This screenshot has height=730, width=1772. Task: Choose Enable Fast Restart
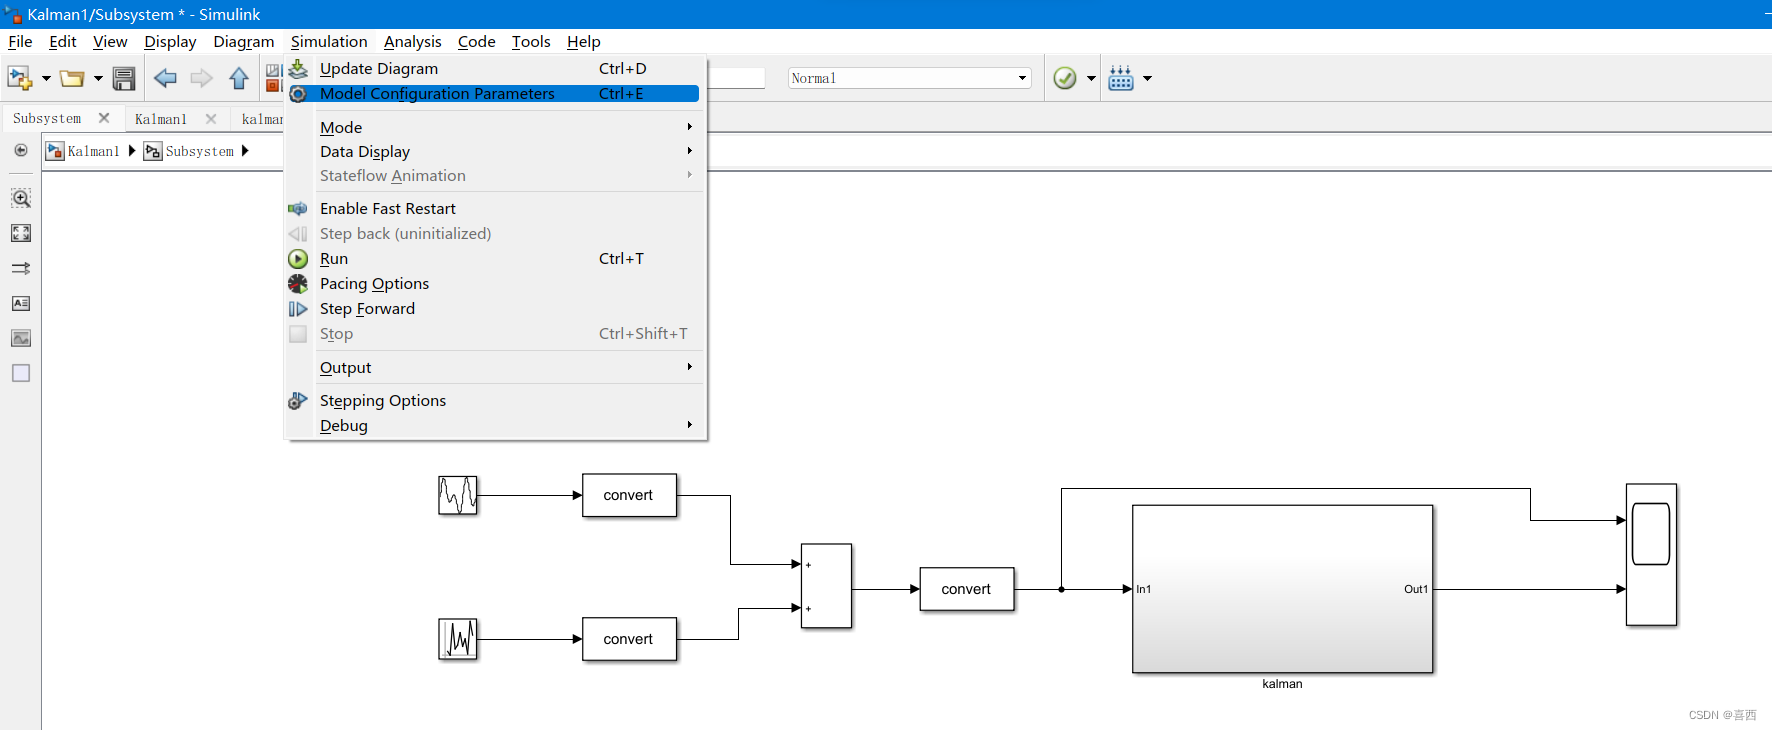(495, 208)
